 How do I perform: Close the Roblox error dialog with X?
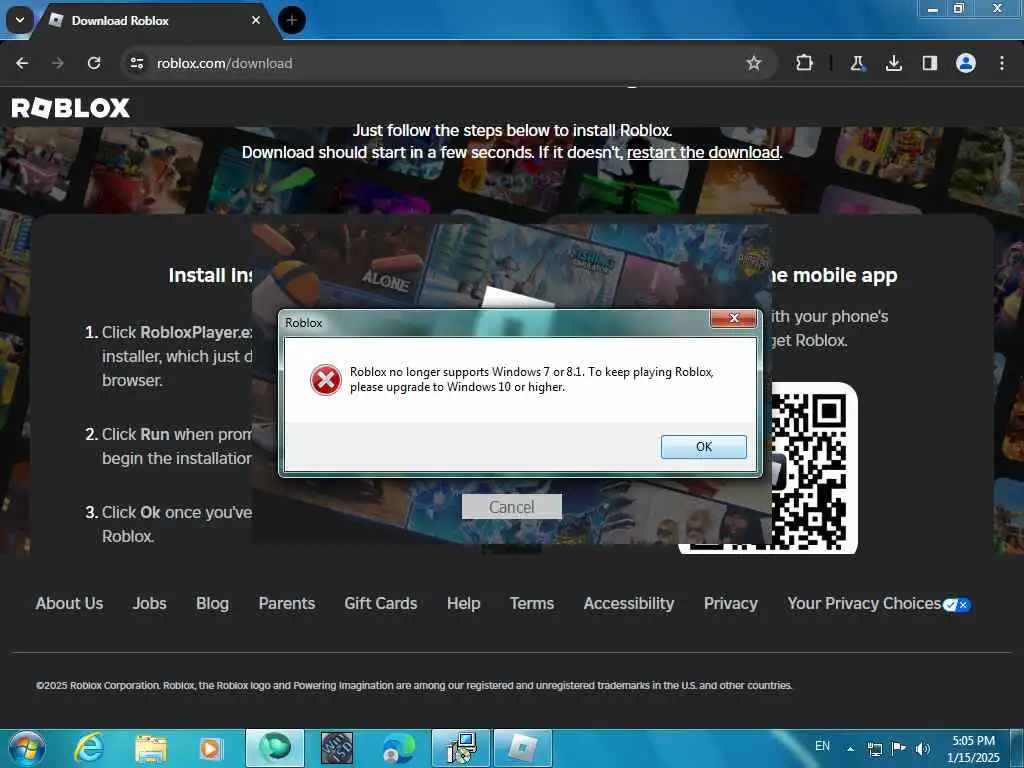(733, 318)
